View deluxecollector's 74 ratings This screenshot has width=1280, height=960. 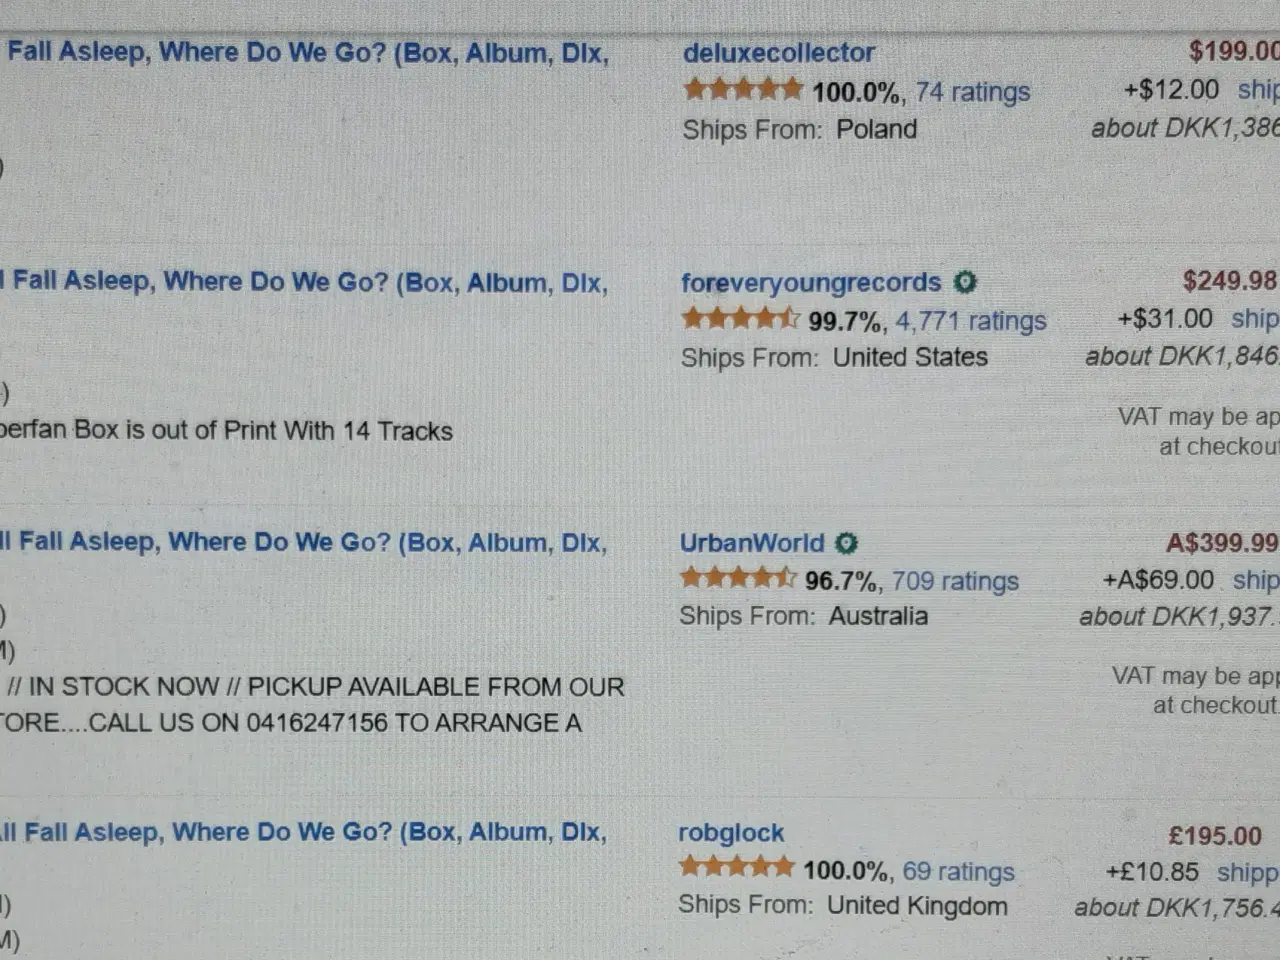(973, 92)
